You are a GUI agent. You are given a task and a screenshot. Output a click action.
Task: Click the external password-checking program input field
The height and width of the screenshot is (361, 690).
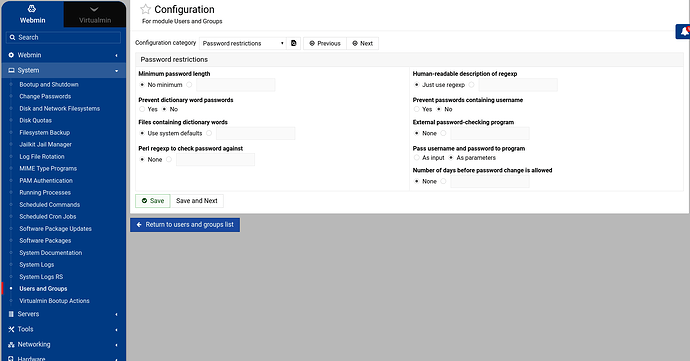[x=490, y=133]
